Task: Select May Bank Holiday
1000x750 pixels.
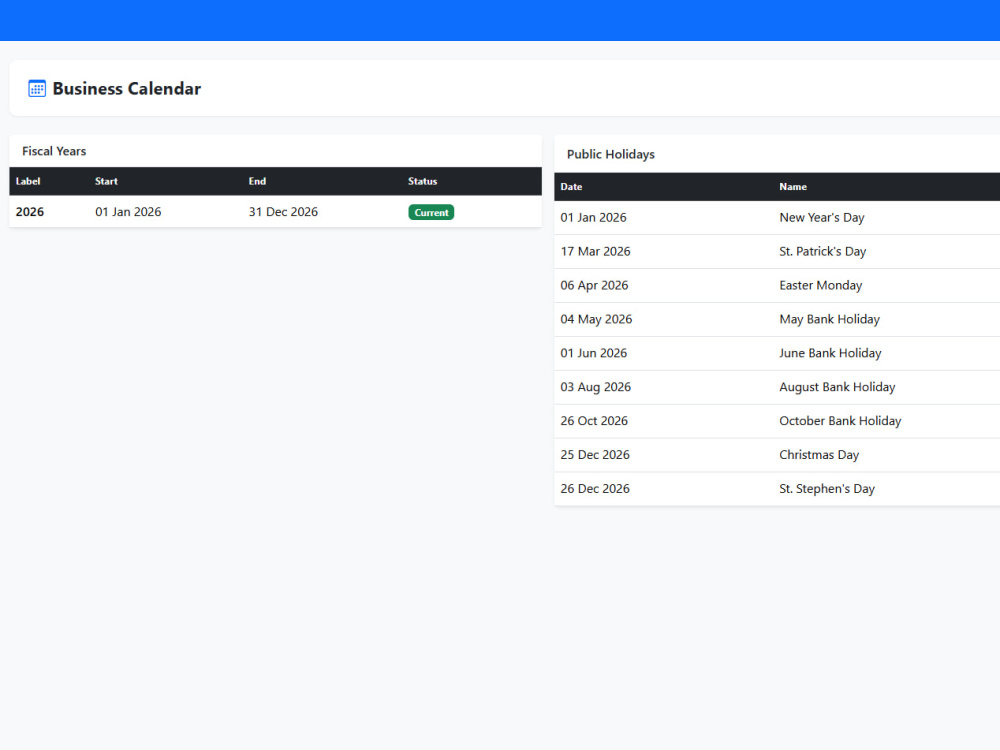Action: click(829, 319)
